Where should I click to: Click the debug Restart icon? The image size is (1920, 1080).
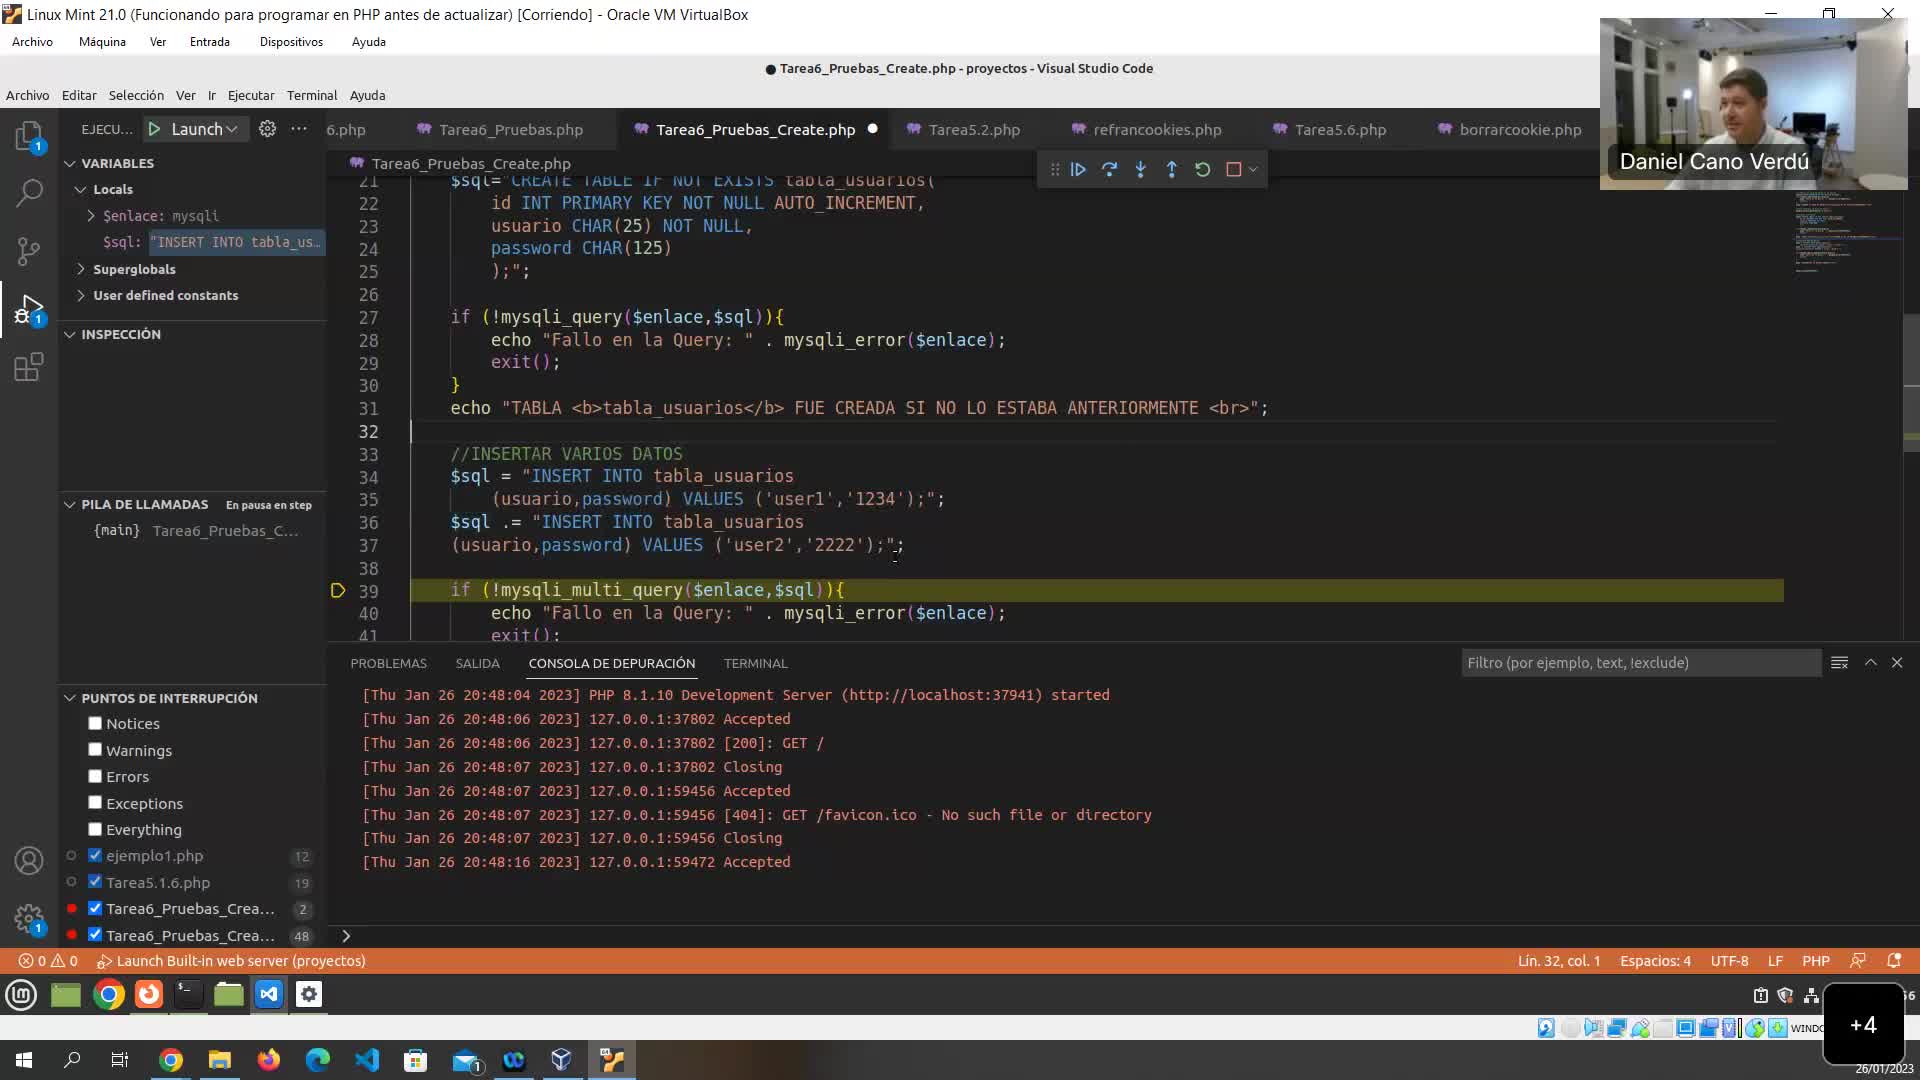click(x=1203, y=170)
